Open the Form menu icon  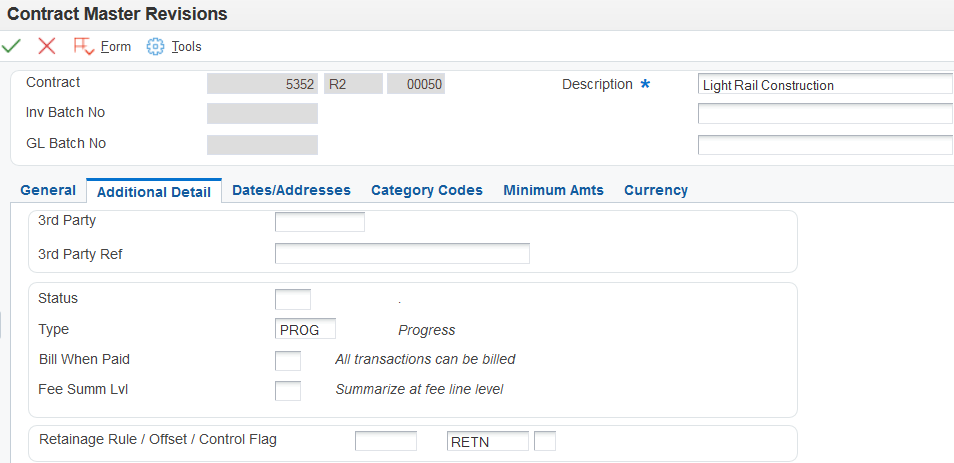[83, 46]
